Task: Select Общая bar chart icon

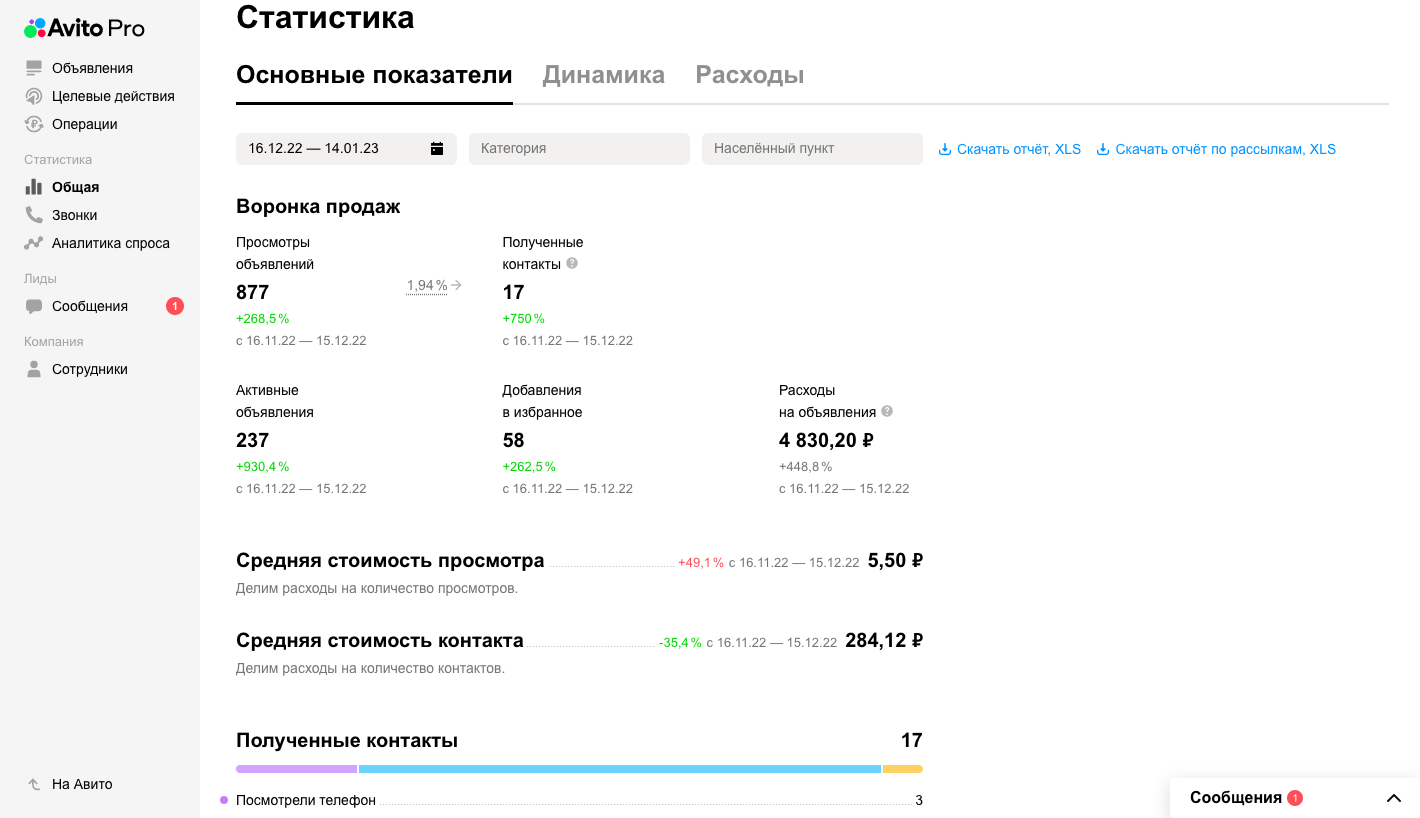Action: [x=34, y=187]
